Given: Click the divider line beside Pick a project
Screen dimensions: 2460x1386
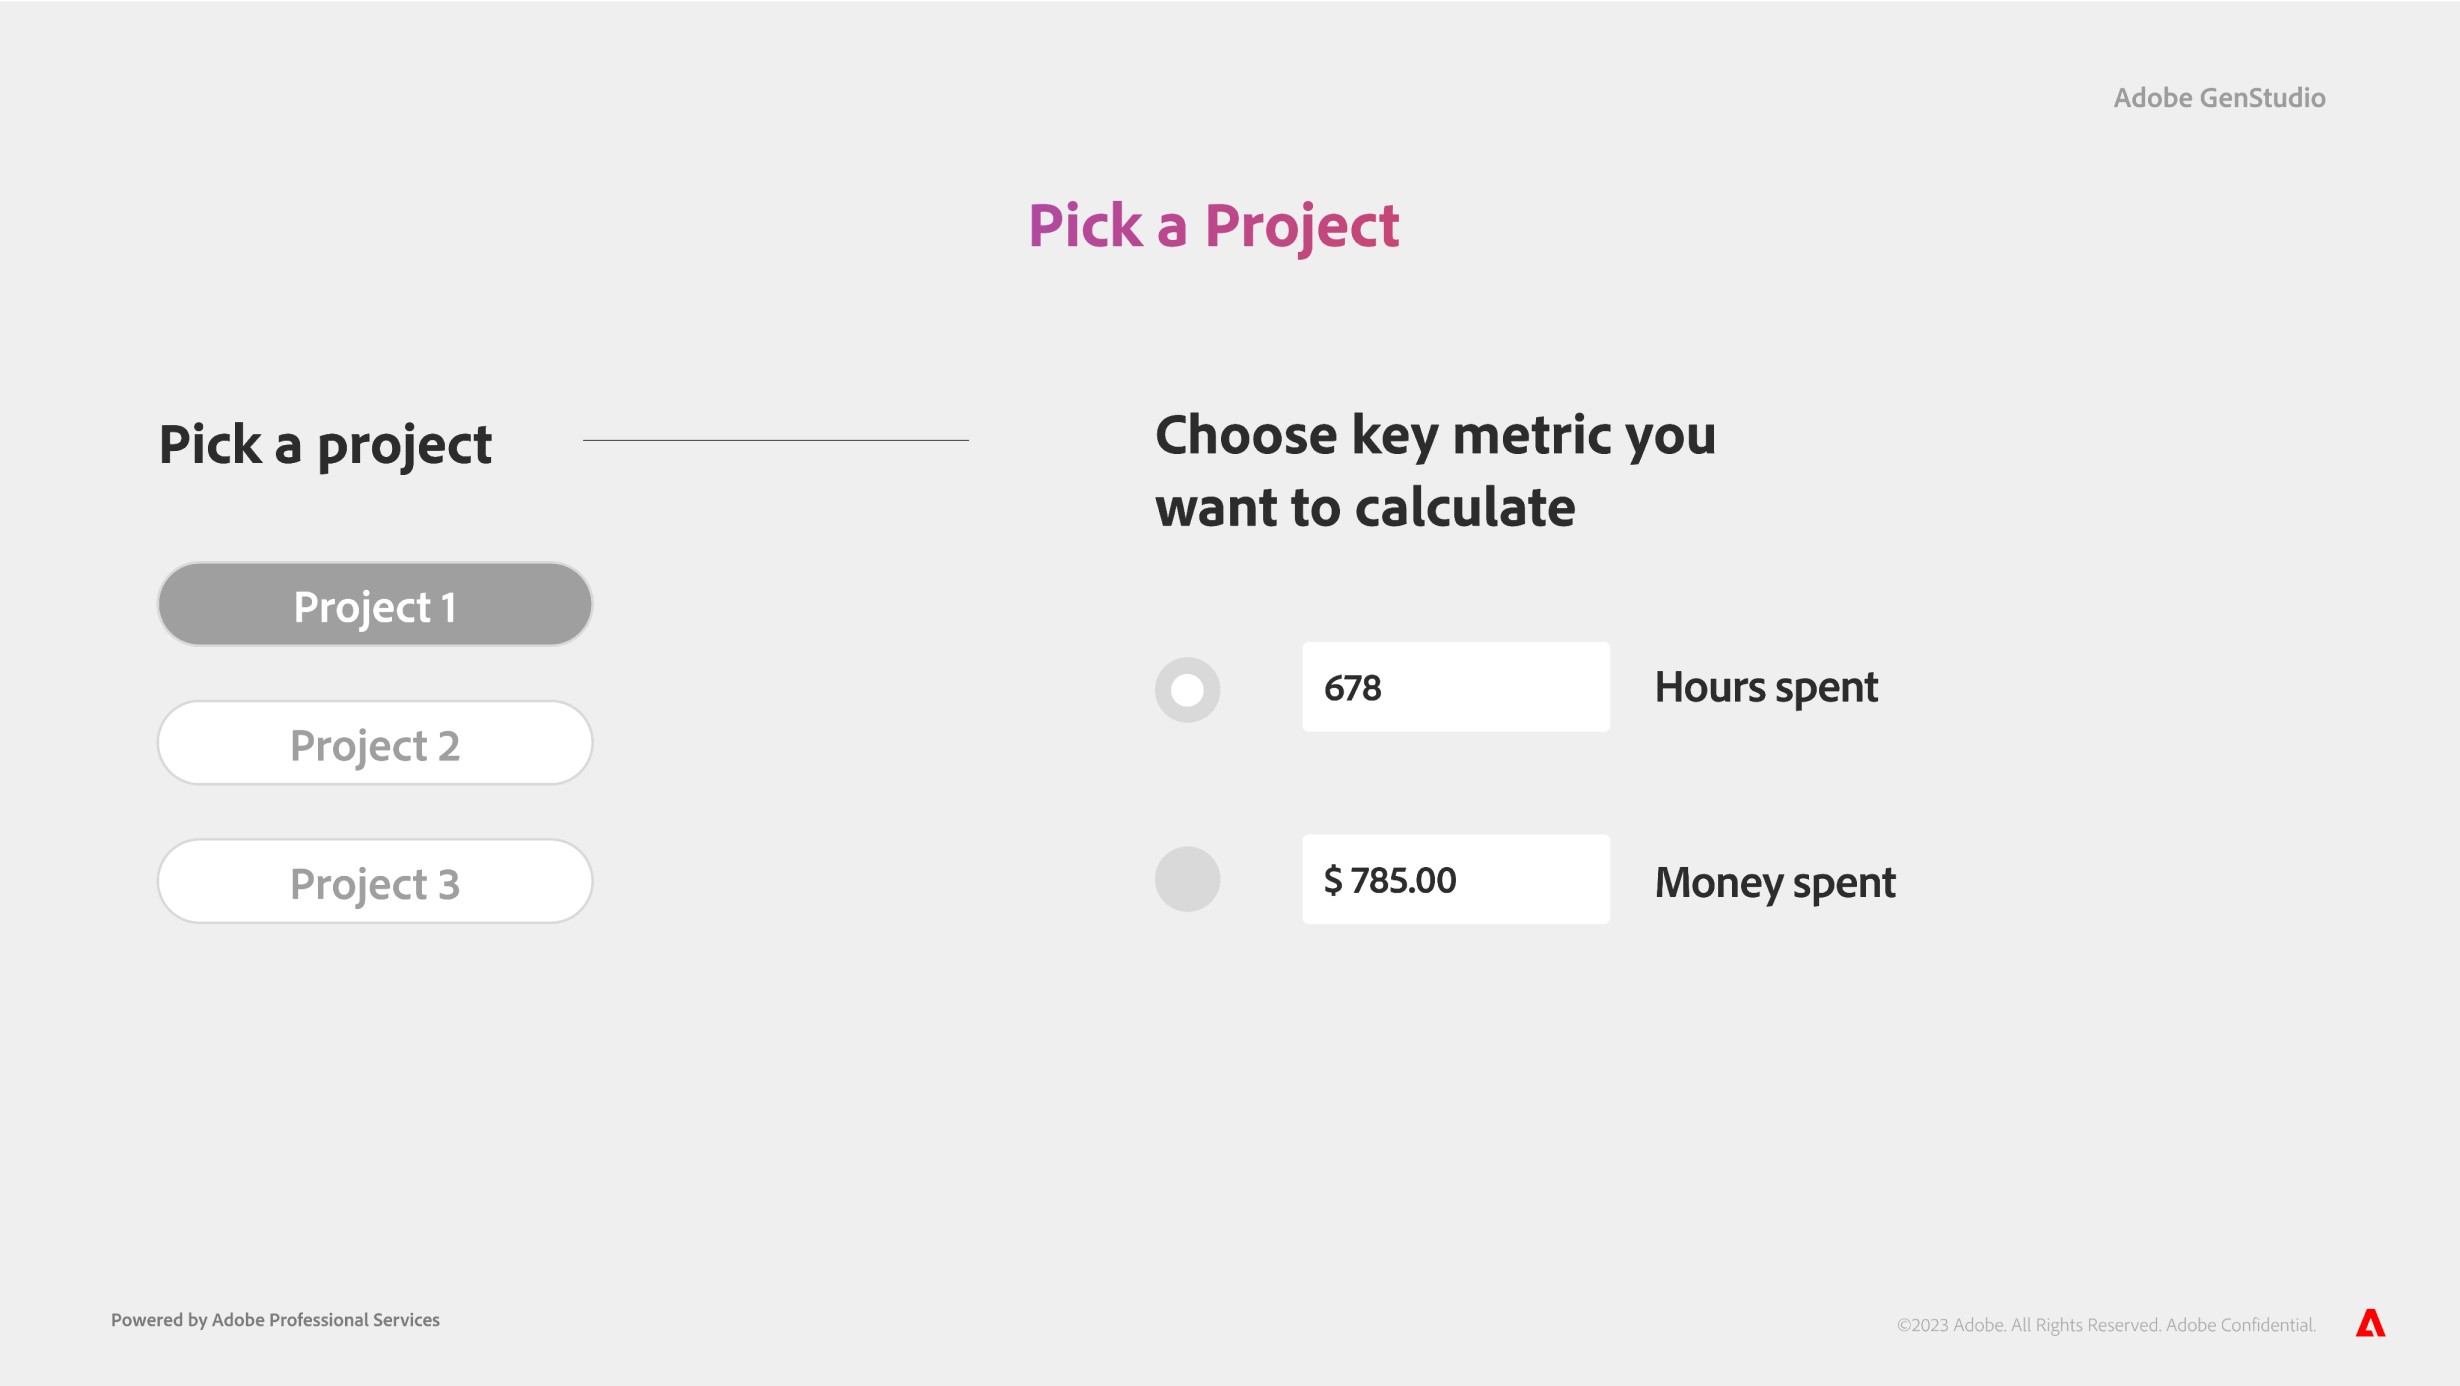Looking at the screenshot, I should pos(775,440).
